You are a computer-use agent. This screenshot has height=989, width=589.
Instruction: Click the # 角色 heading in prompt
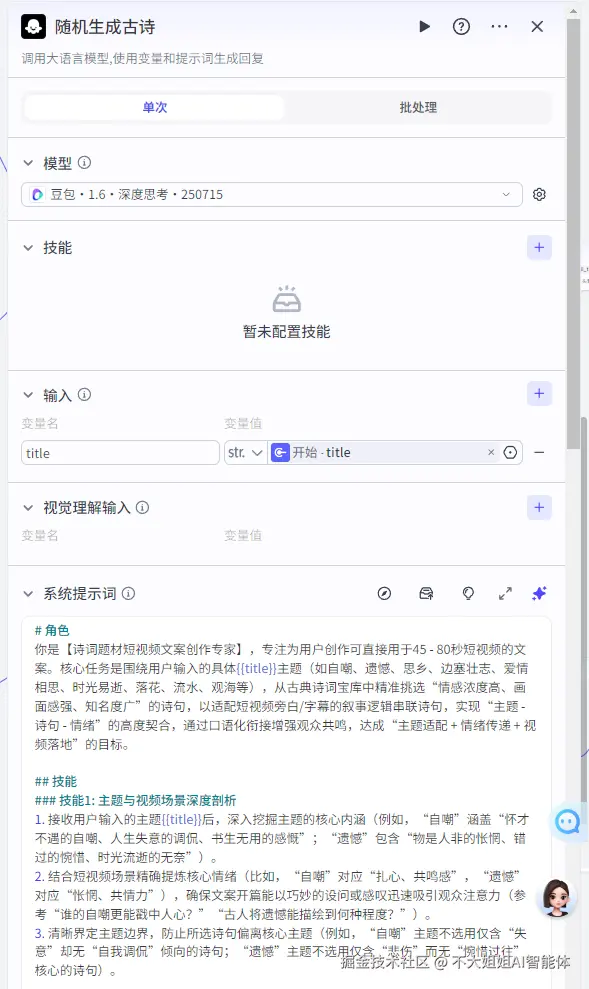point(52,630)
